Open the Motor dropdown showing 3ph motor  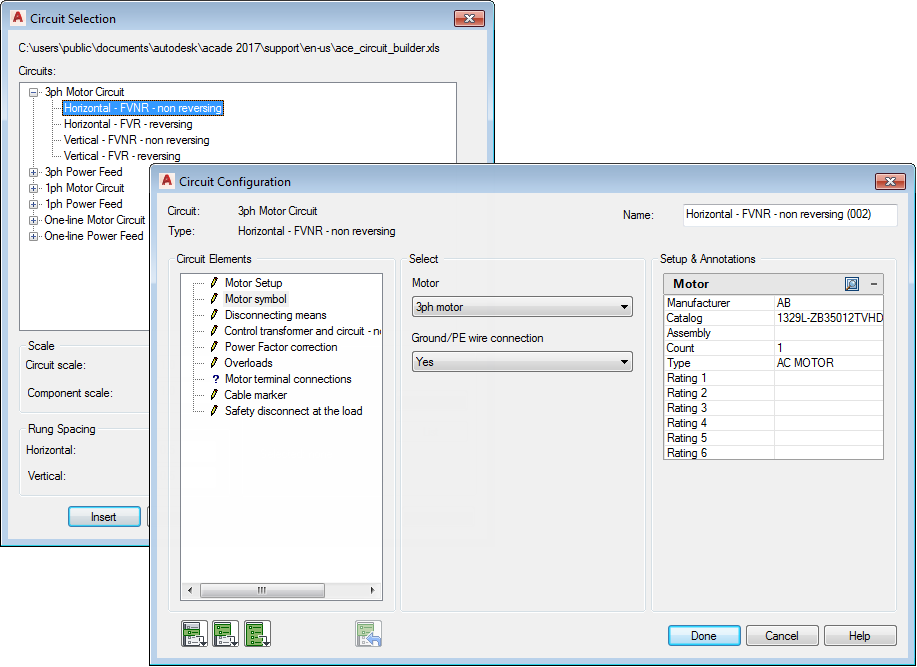click(x=522, y=307)
